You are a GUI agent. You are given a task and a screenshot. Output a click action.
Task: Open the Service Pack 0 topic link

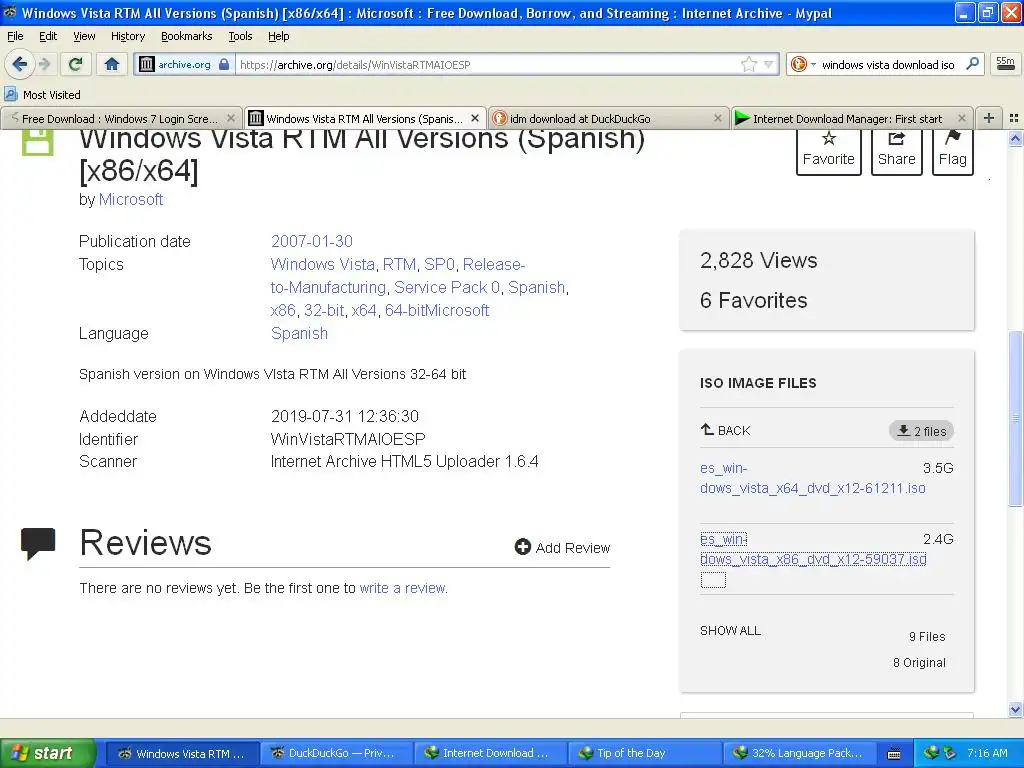click(x=447, y=287)
